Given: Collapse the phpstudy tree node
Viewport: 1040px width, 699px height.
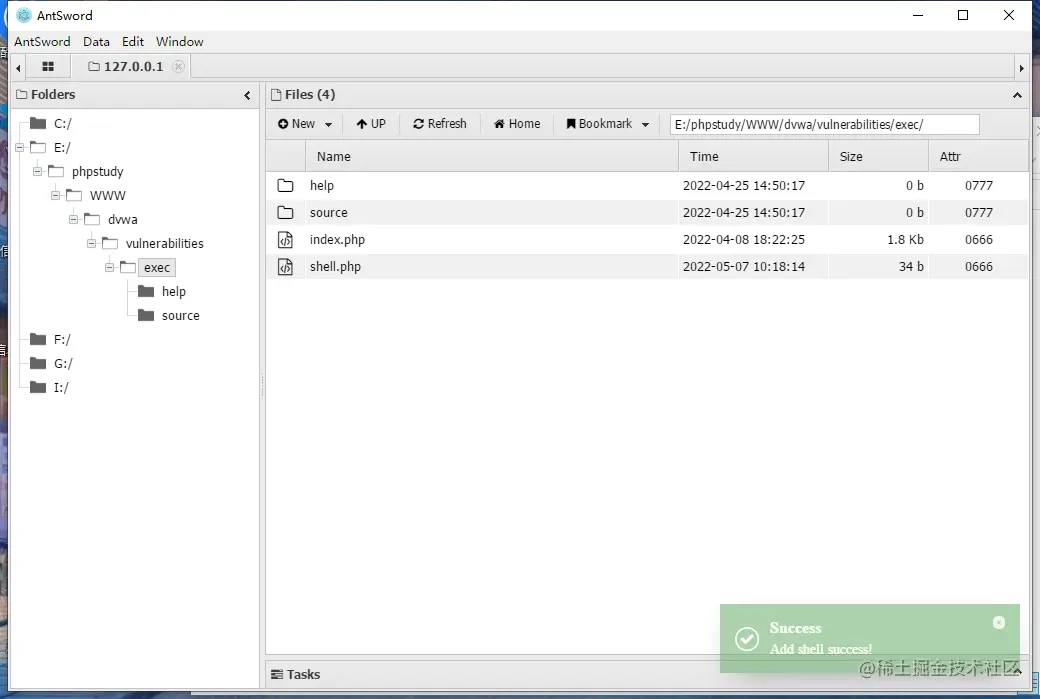Looking at the screenshot, I should (38, 171).
